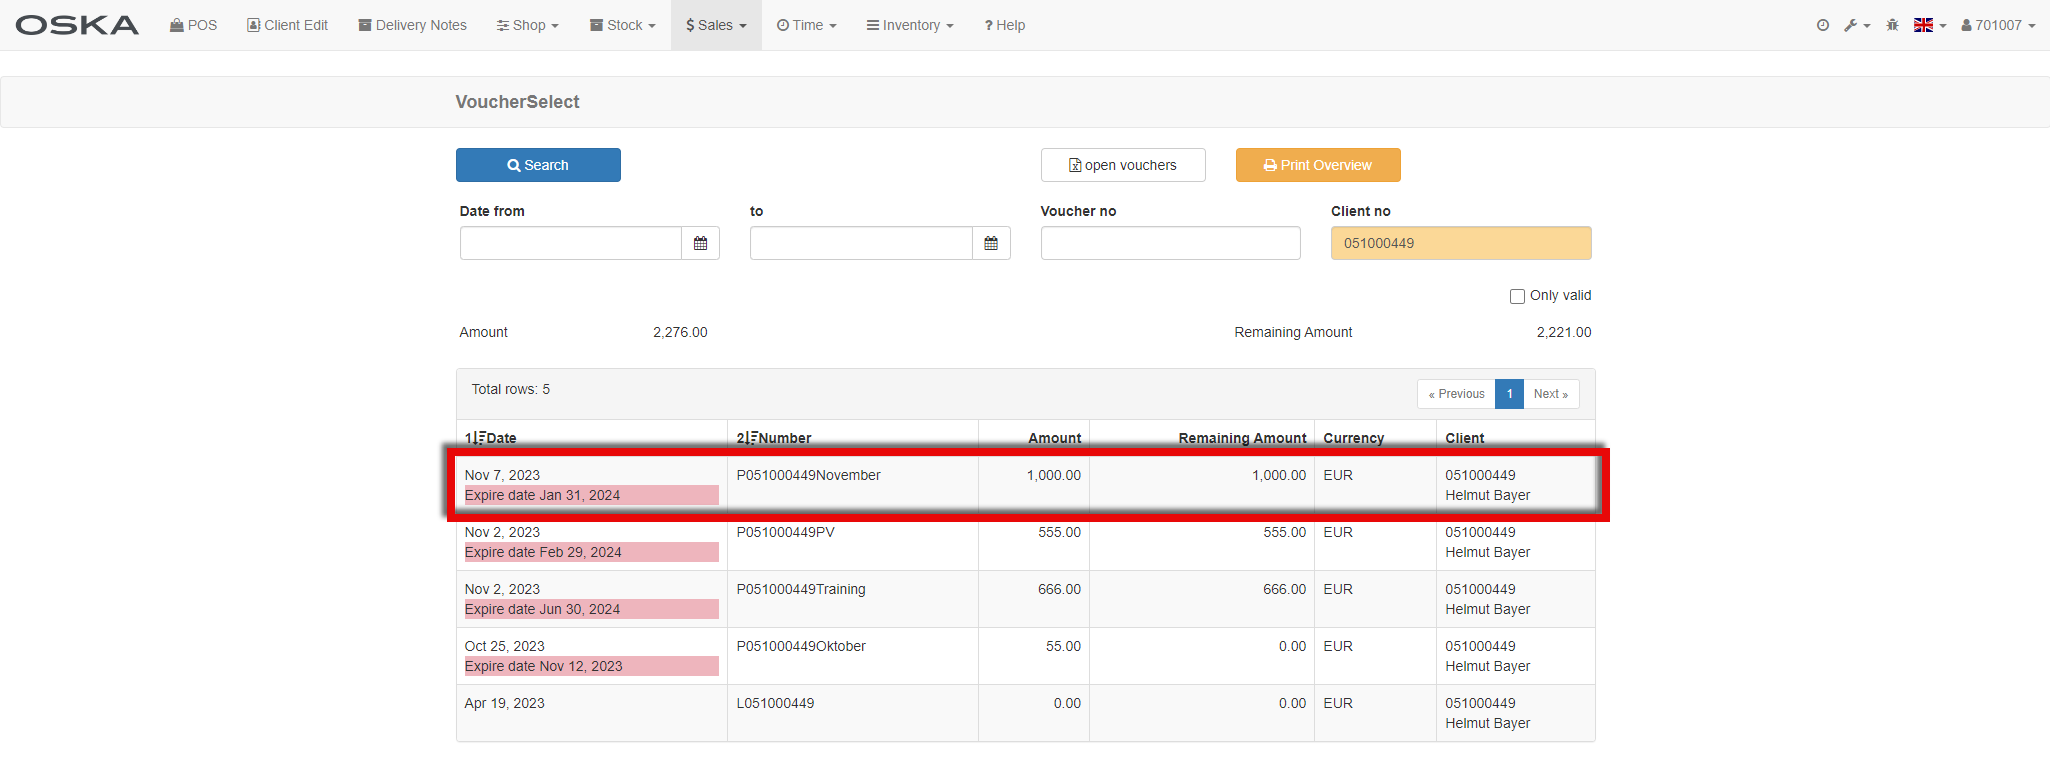This screenshot has width=2050, height=776.
Task: Go to Client Edit page
Action: click(x=287, y=25)
